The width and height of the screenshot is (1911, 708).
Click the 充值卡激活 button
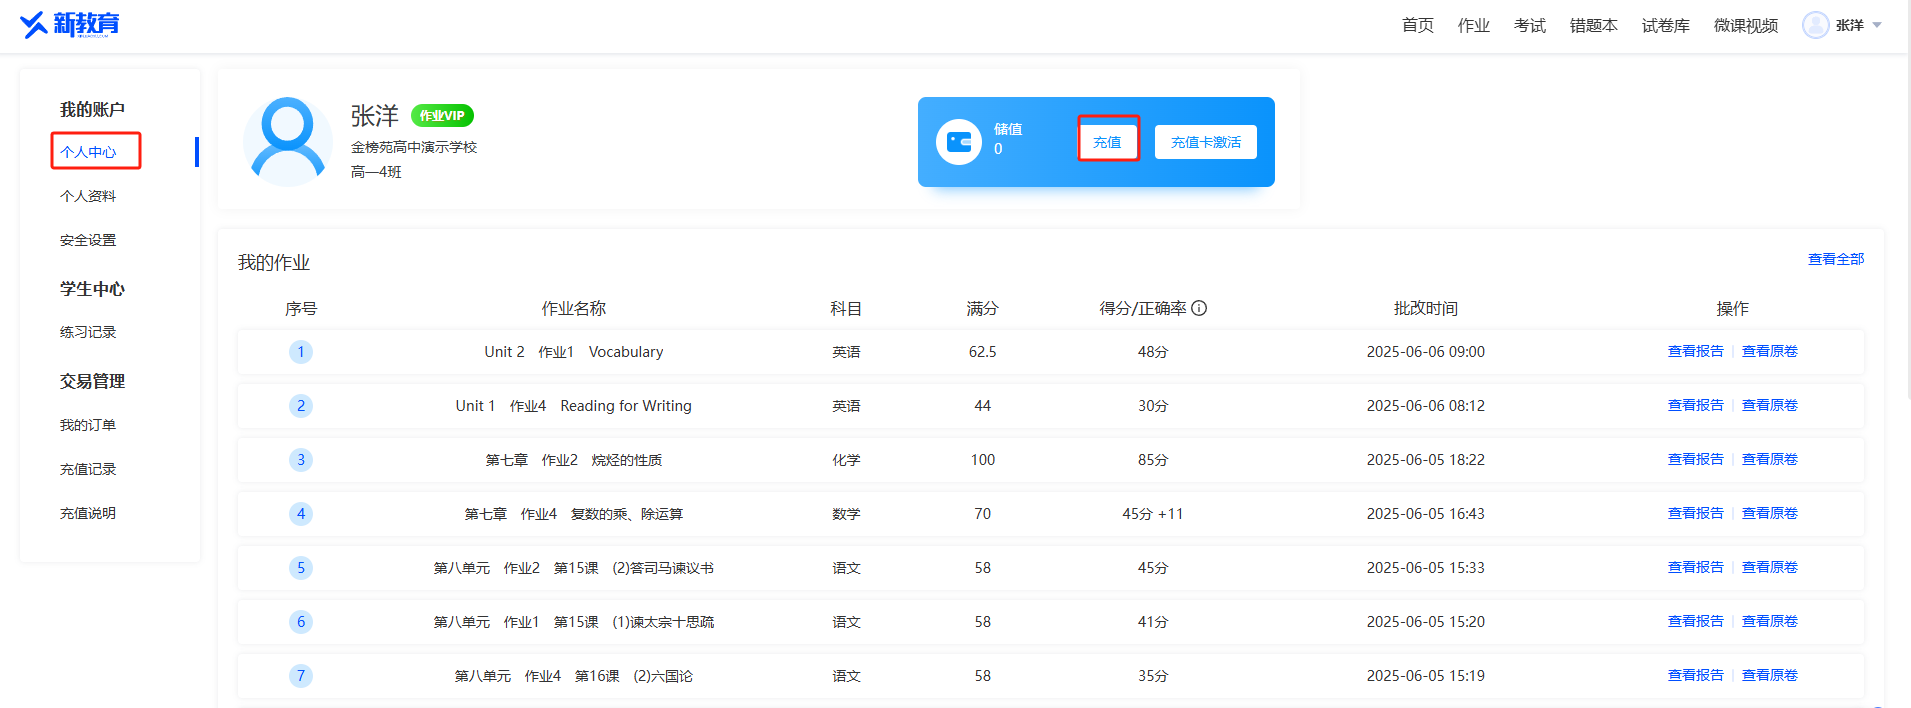coord(1206,142)
